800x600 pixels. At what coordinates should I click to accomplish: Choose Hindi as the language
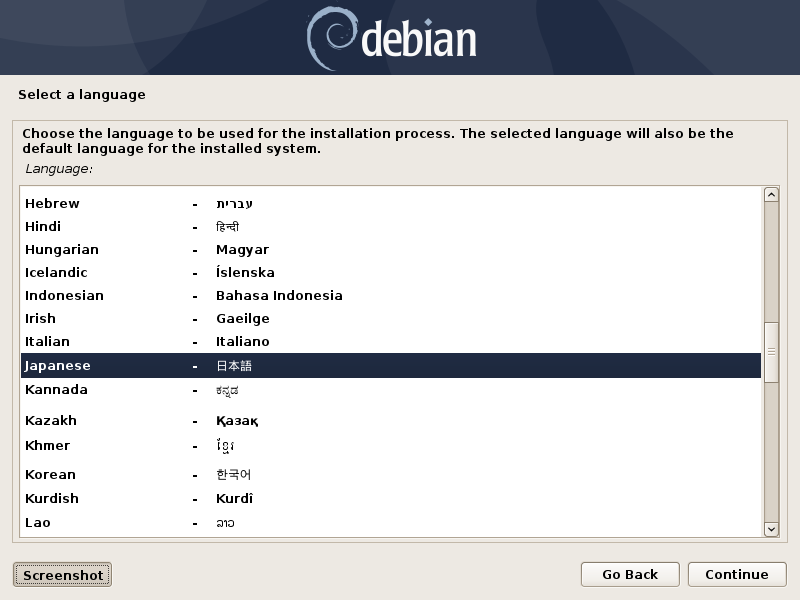(43, 227)
